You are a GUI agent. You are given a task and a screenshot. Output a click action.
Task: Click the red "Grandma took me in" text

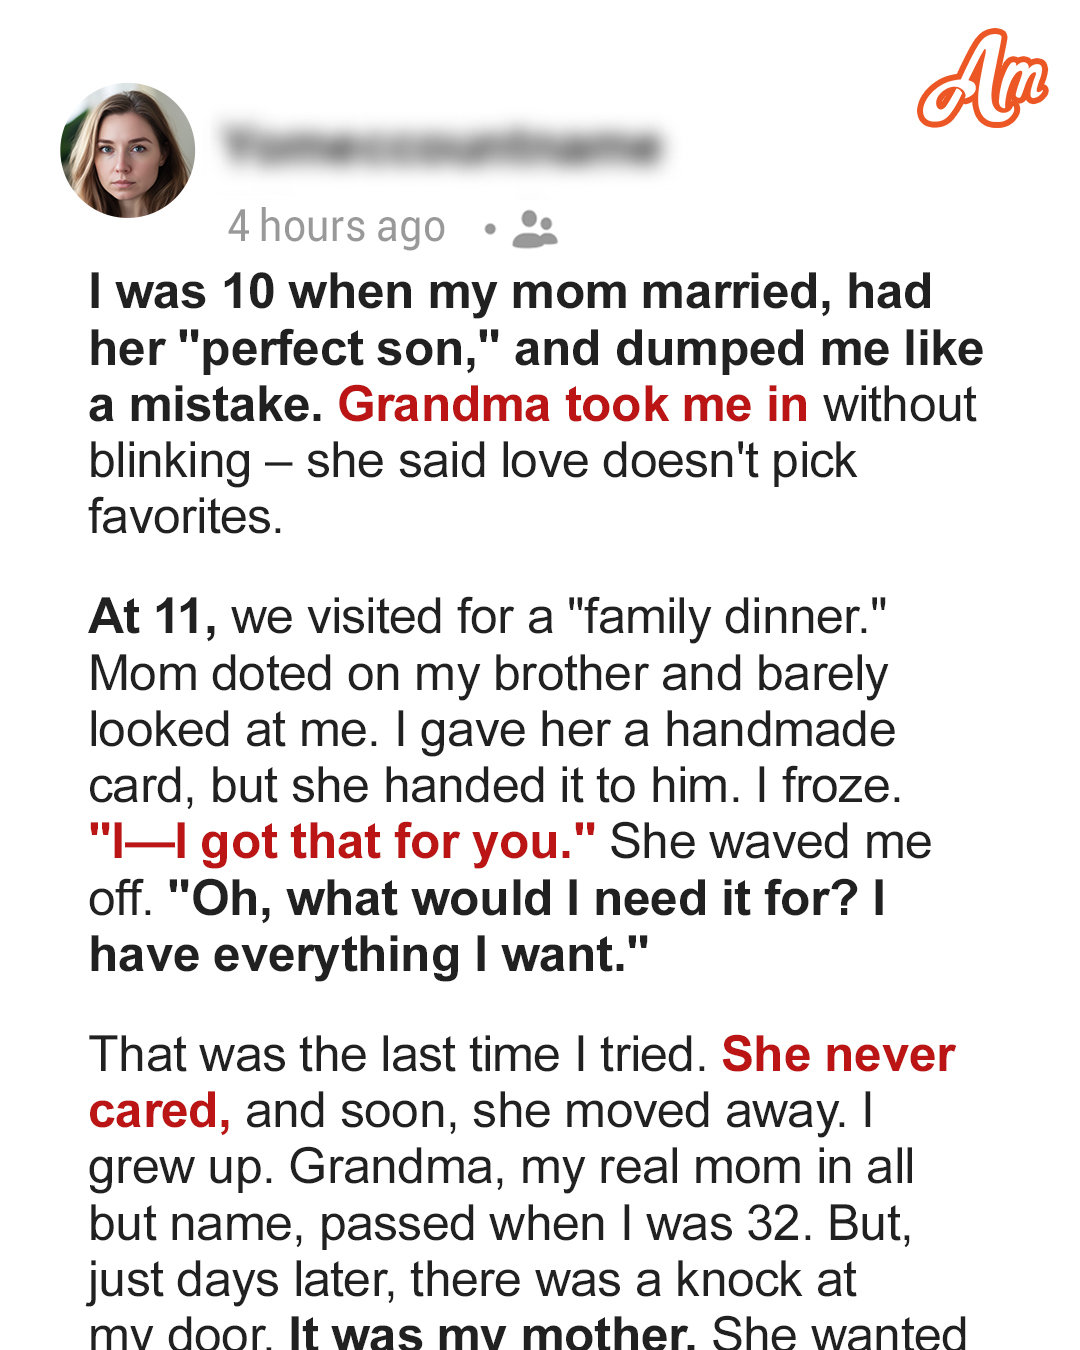pyautogui.click(x=572, y=405)
